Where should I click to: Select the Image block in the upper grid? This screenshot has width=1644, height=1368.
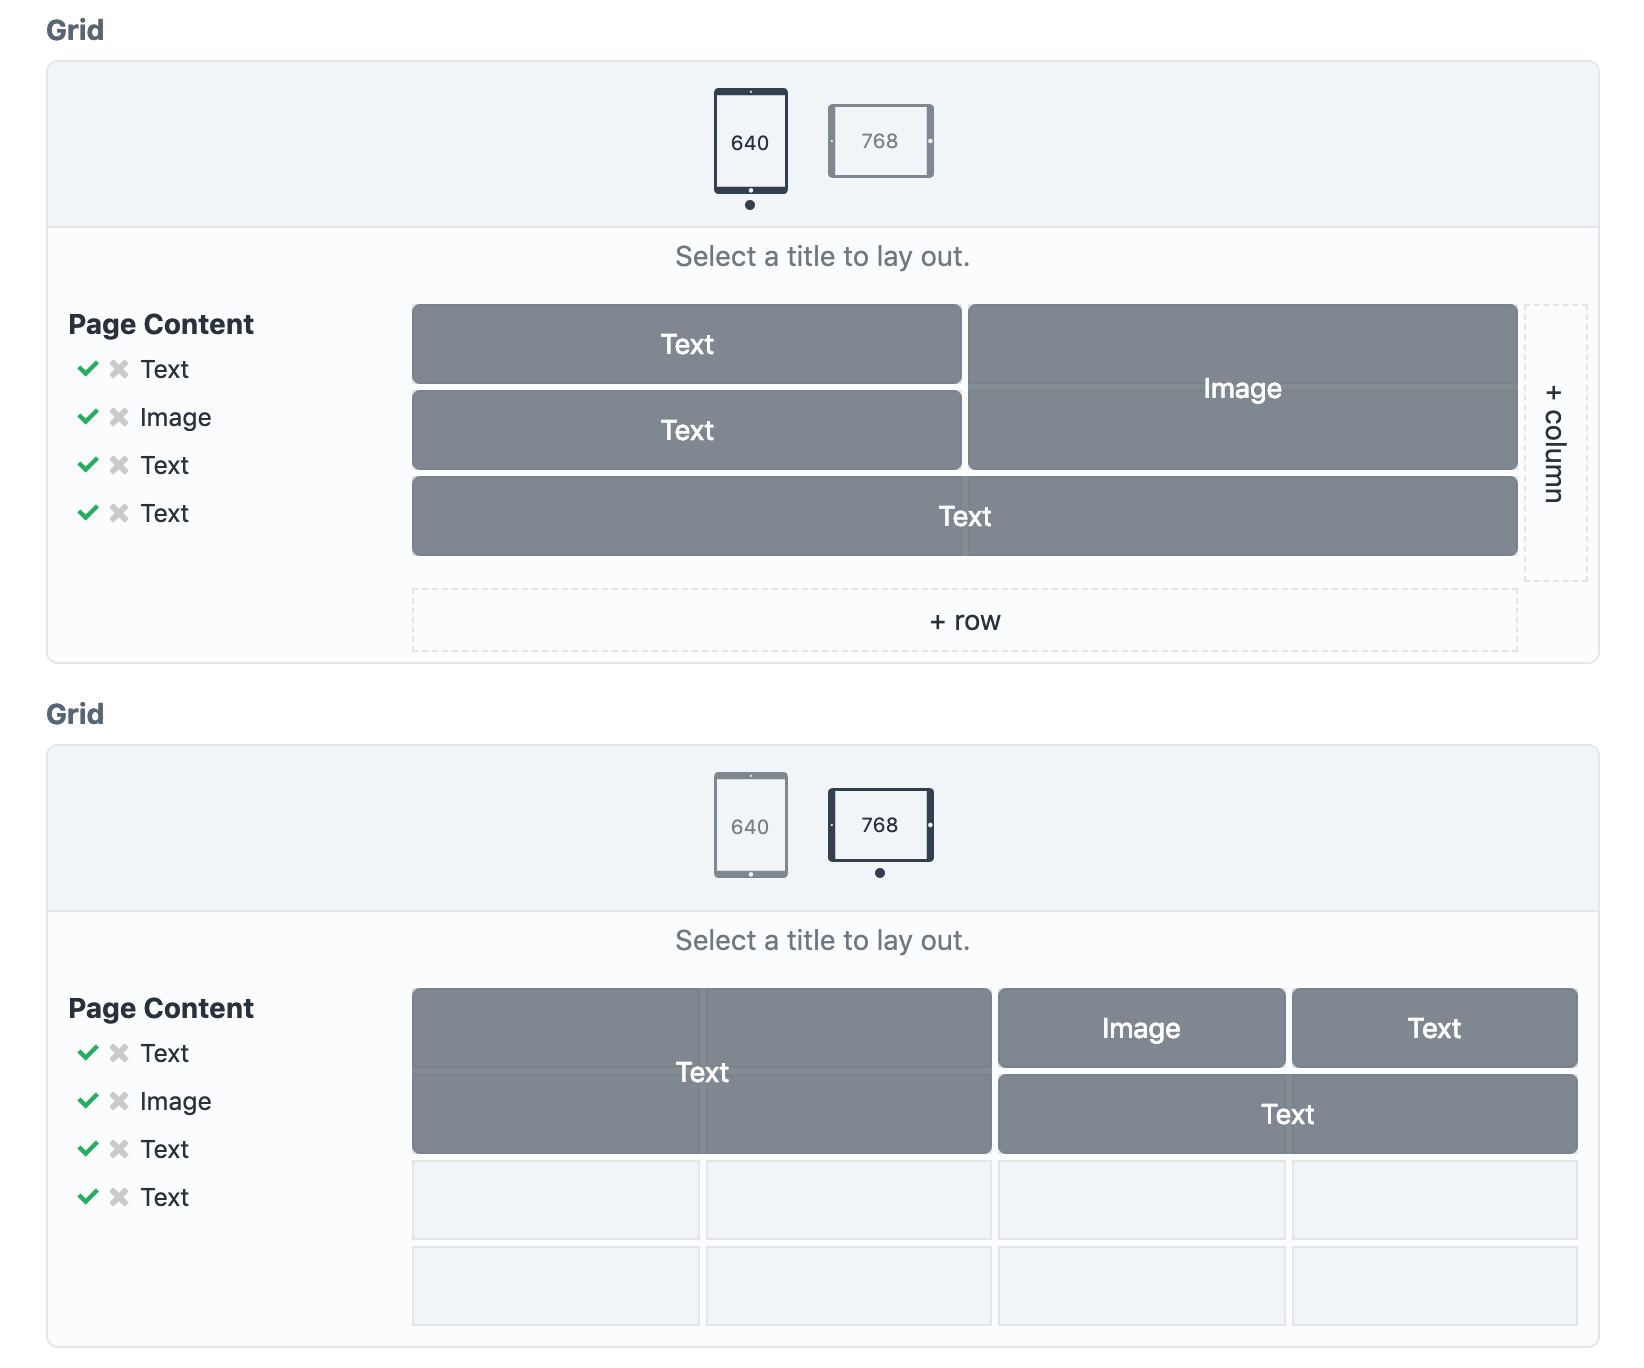[x=1243, y=387]
